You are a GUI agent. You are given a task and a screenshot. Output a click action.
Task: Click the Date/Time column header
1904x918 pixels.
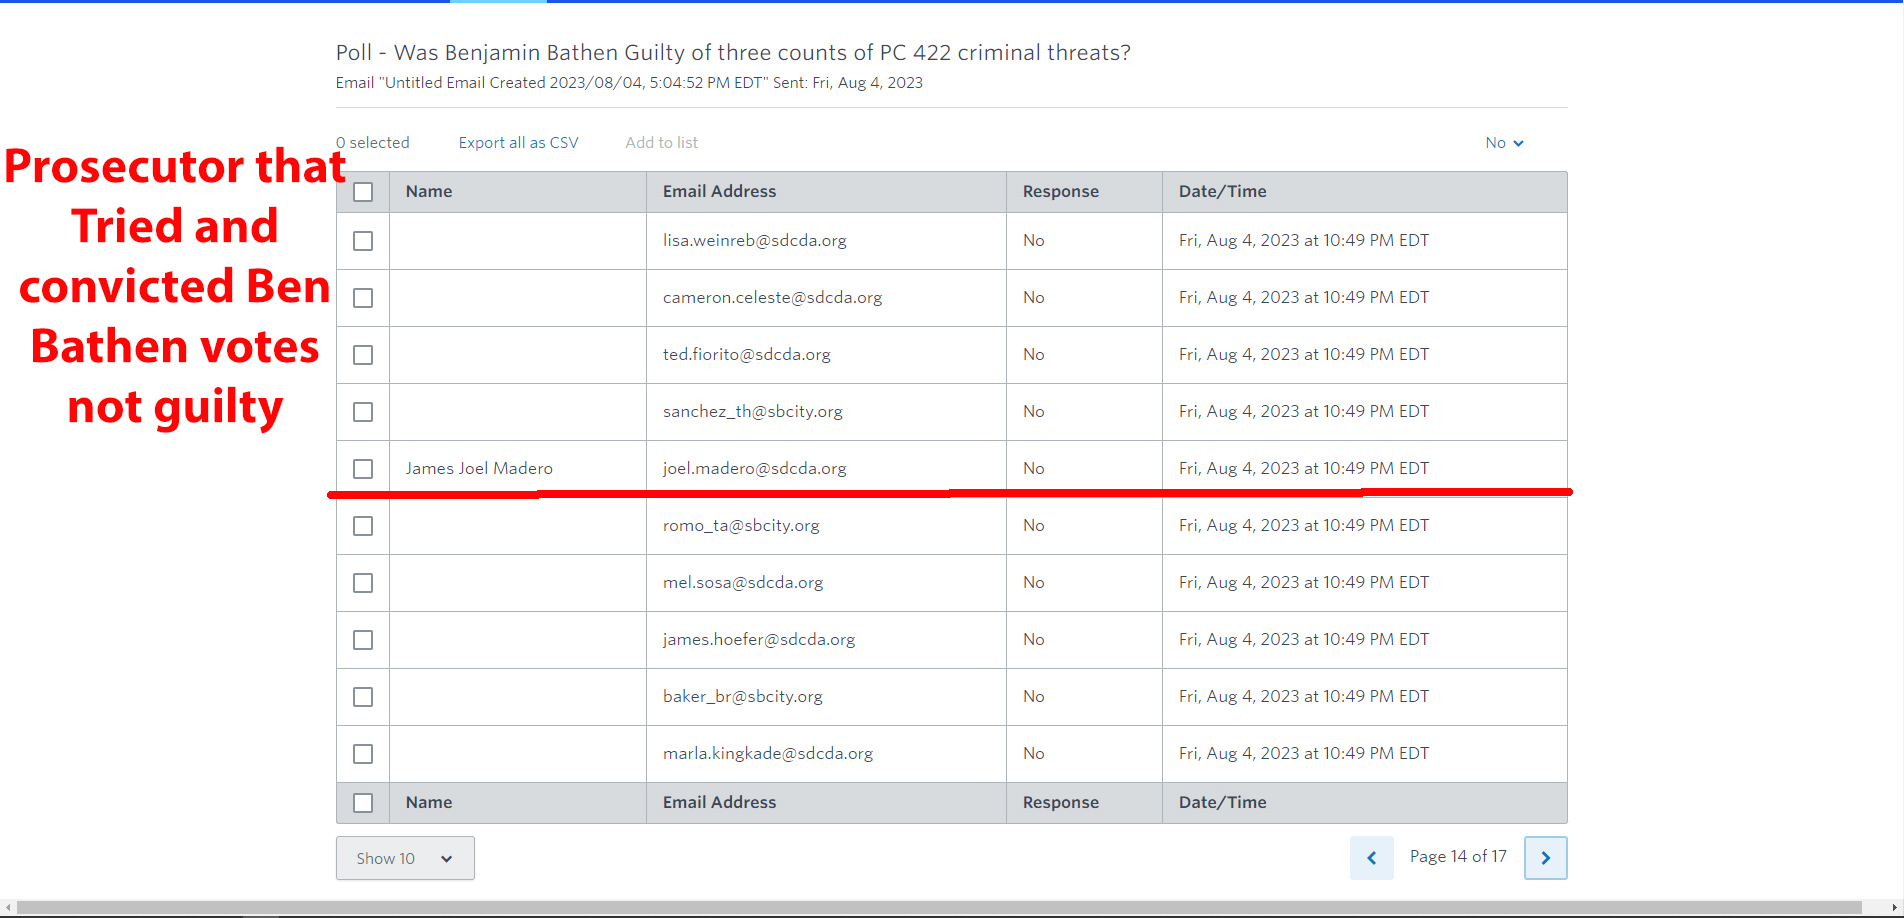(x=1222, y=192)
